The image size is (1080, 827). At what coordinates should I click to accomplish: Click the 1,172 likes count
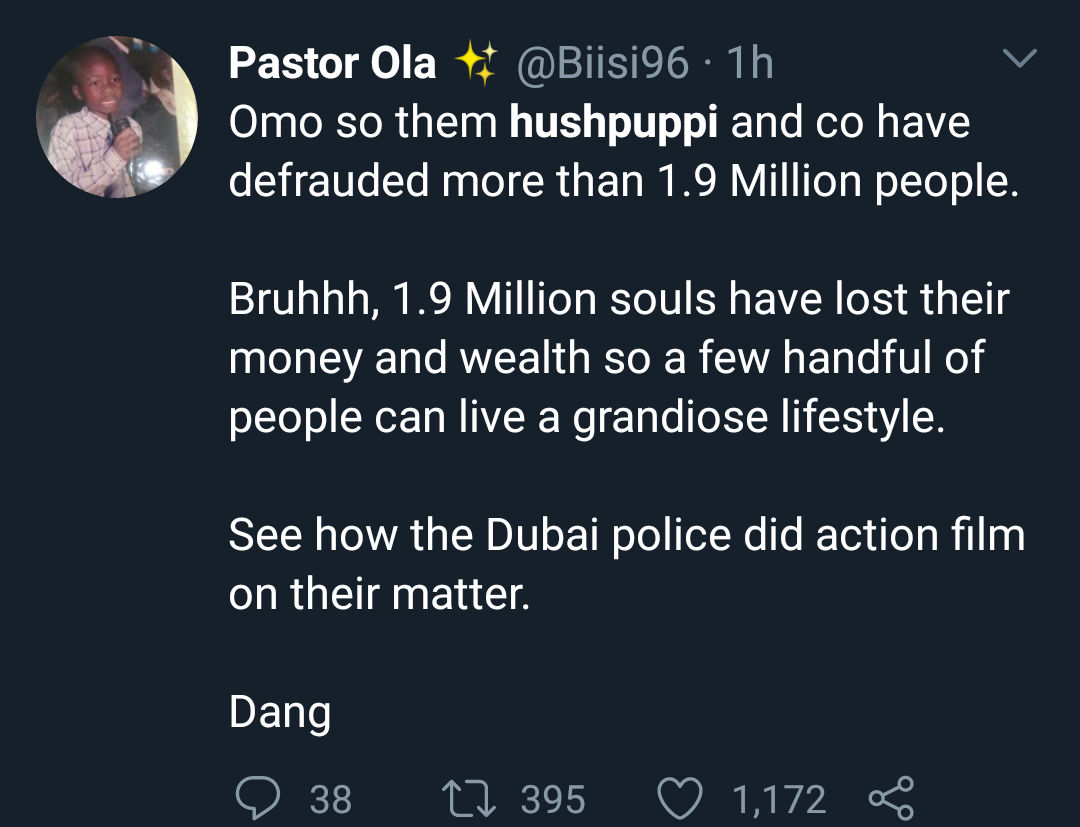[x=779, y=800]
